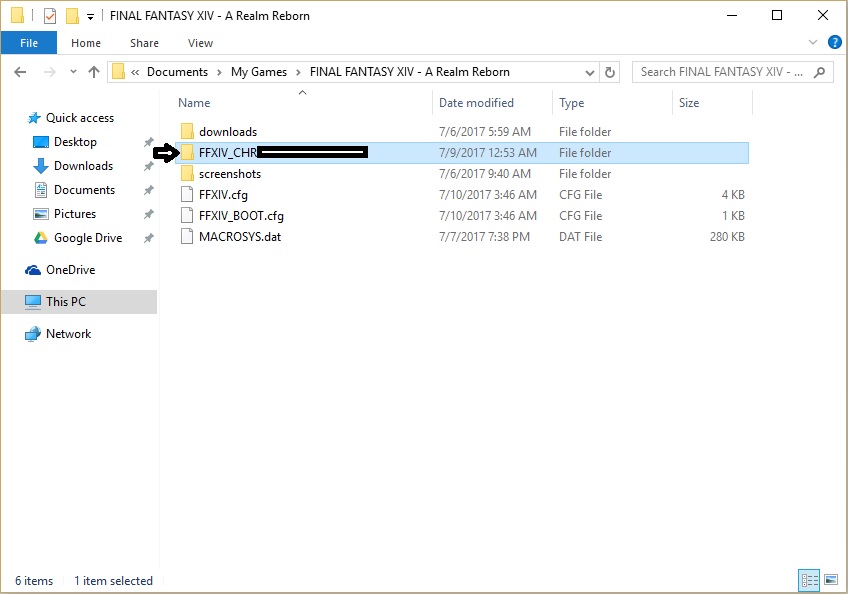Image resolution: width=848 pixels, height=594 pixels.
Task: Sort by the Name column header
Action: coord(194,103)
